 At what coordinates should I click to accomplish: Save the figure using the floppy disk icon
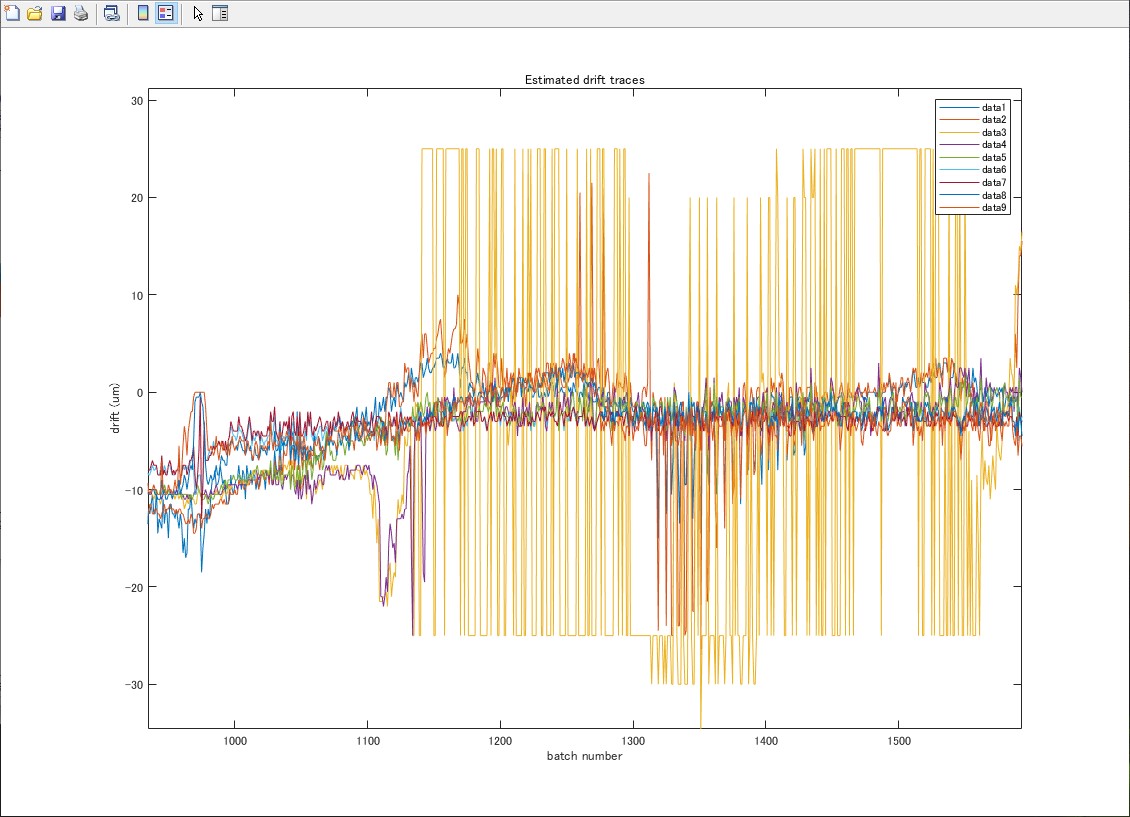58,13
